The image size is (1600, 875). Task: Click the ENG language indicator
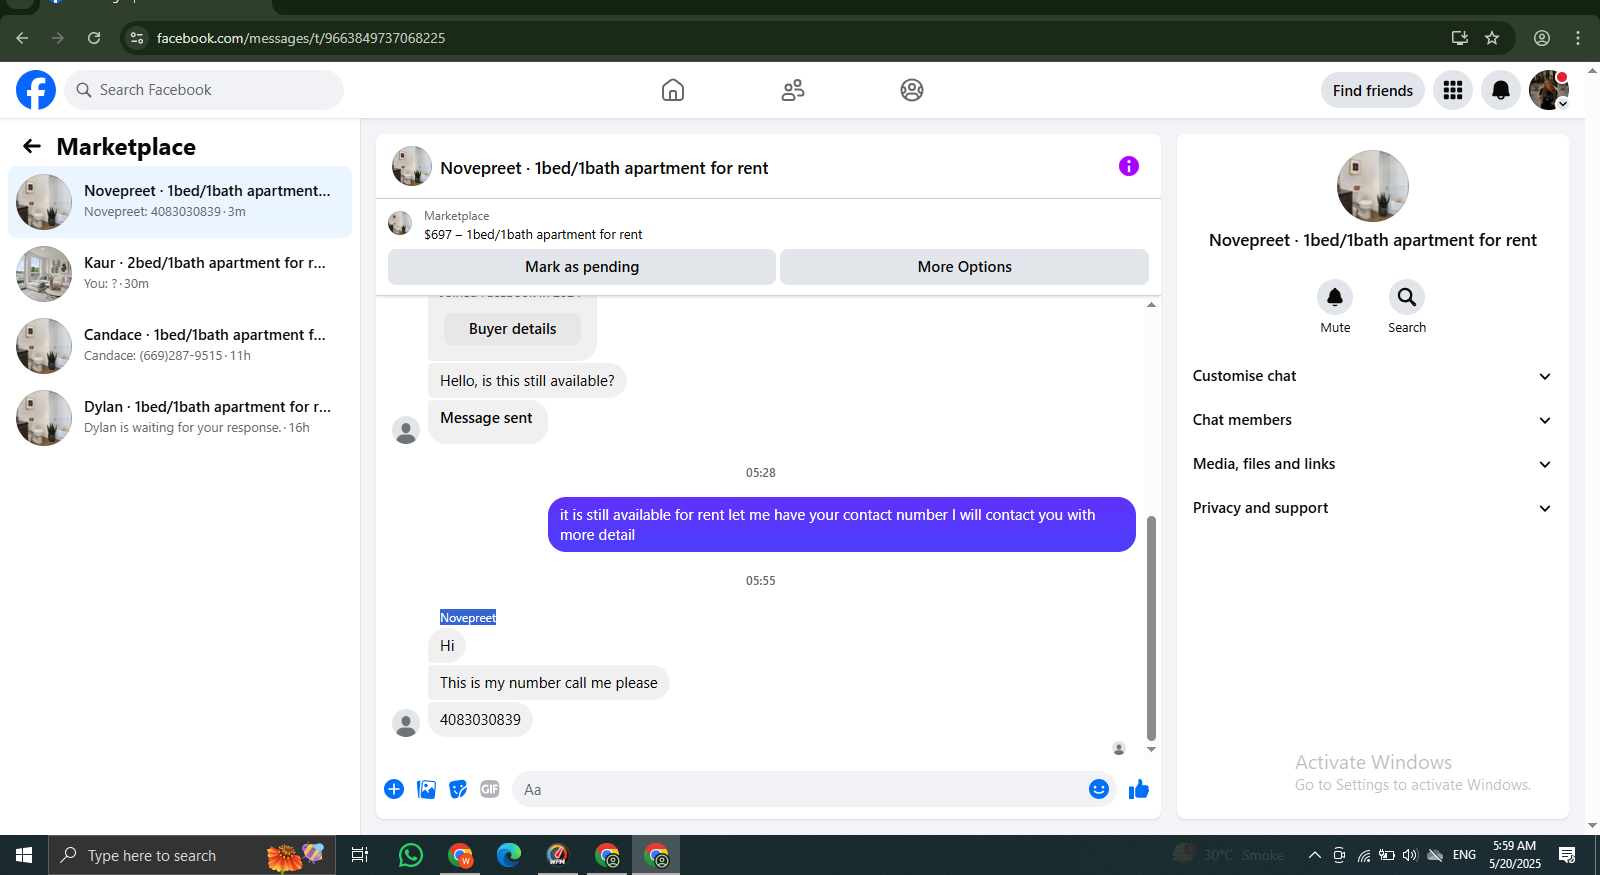click(1465, 855)
